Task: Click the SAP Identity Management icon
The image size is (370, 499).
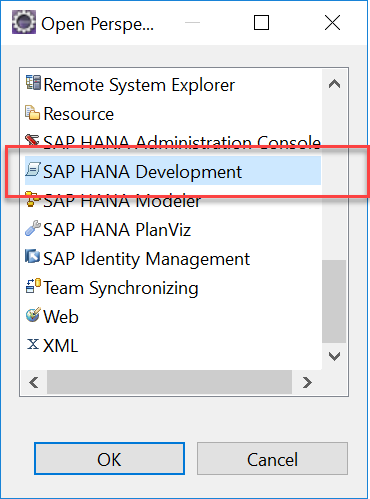Action: [33, 257]
